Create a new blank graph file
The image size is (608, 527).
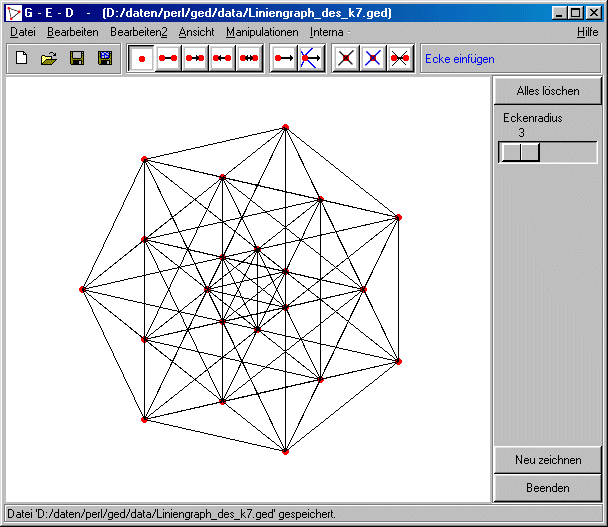(x=22, y=58)
